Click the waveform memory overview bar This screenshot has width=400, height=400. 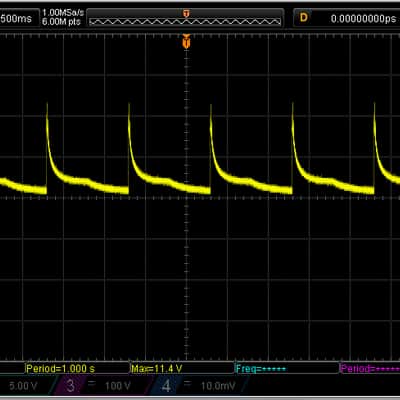coord(185,19)
